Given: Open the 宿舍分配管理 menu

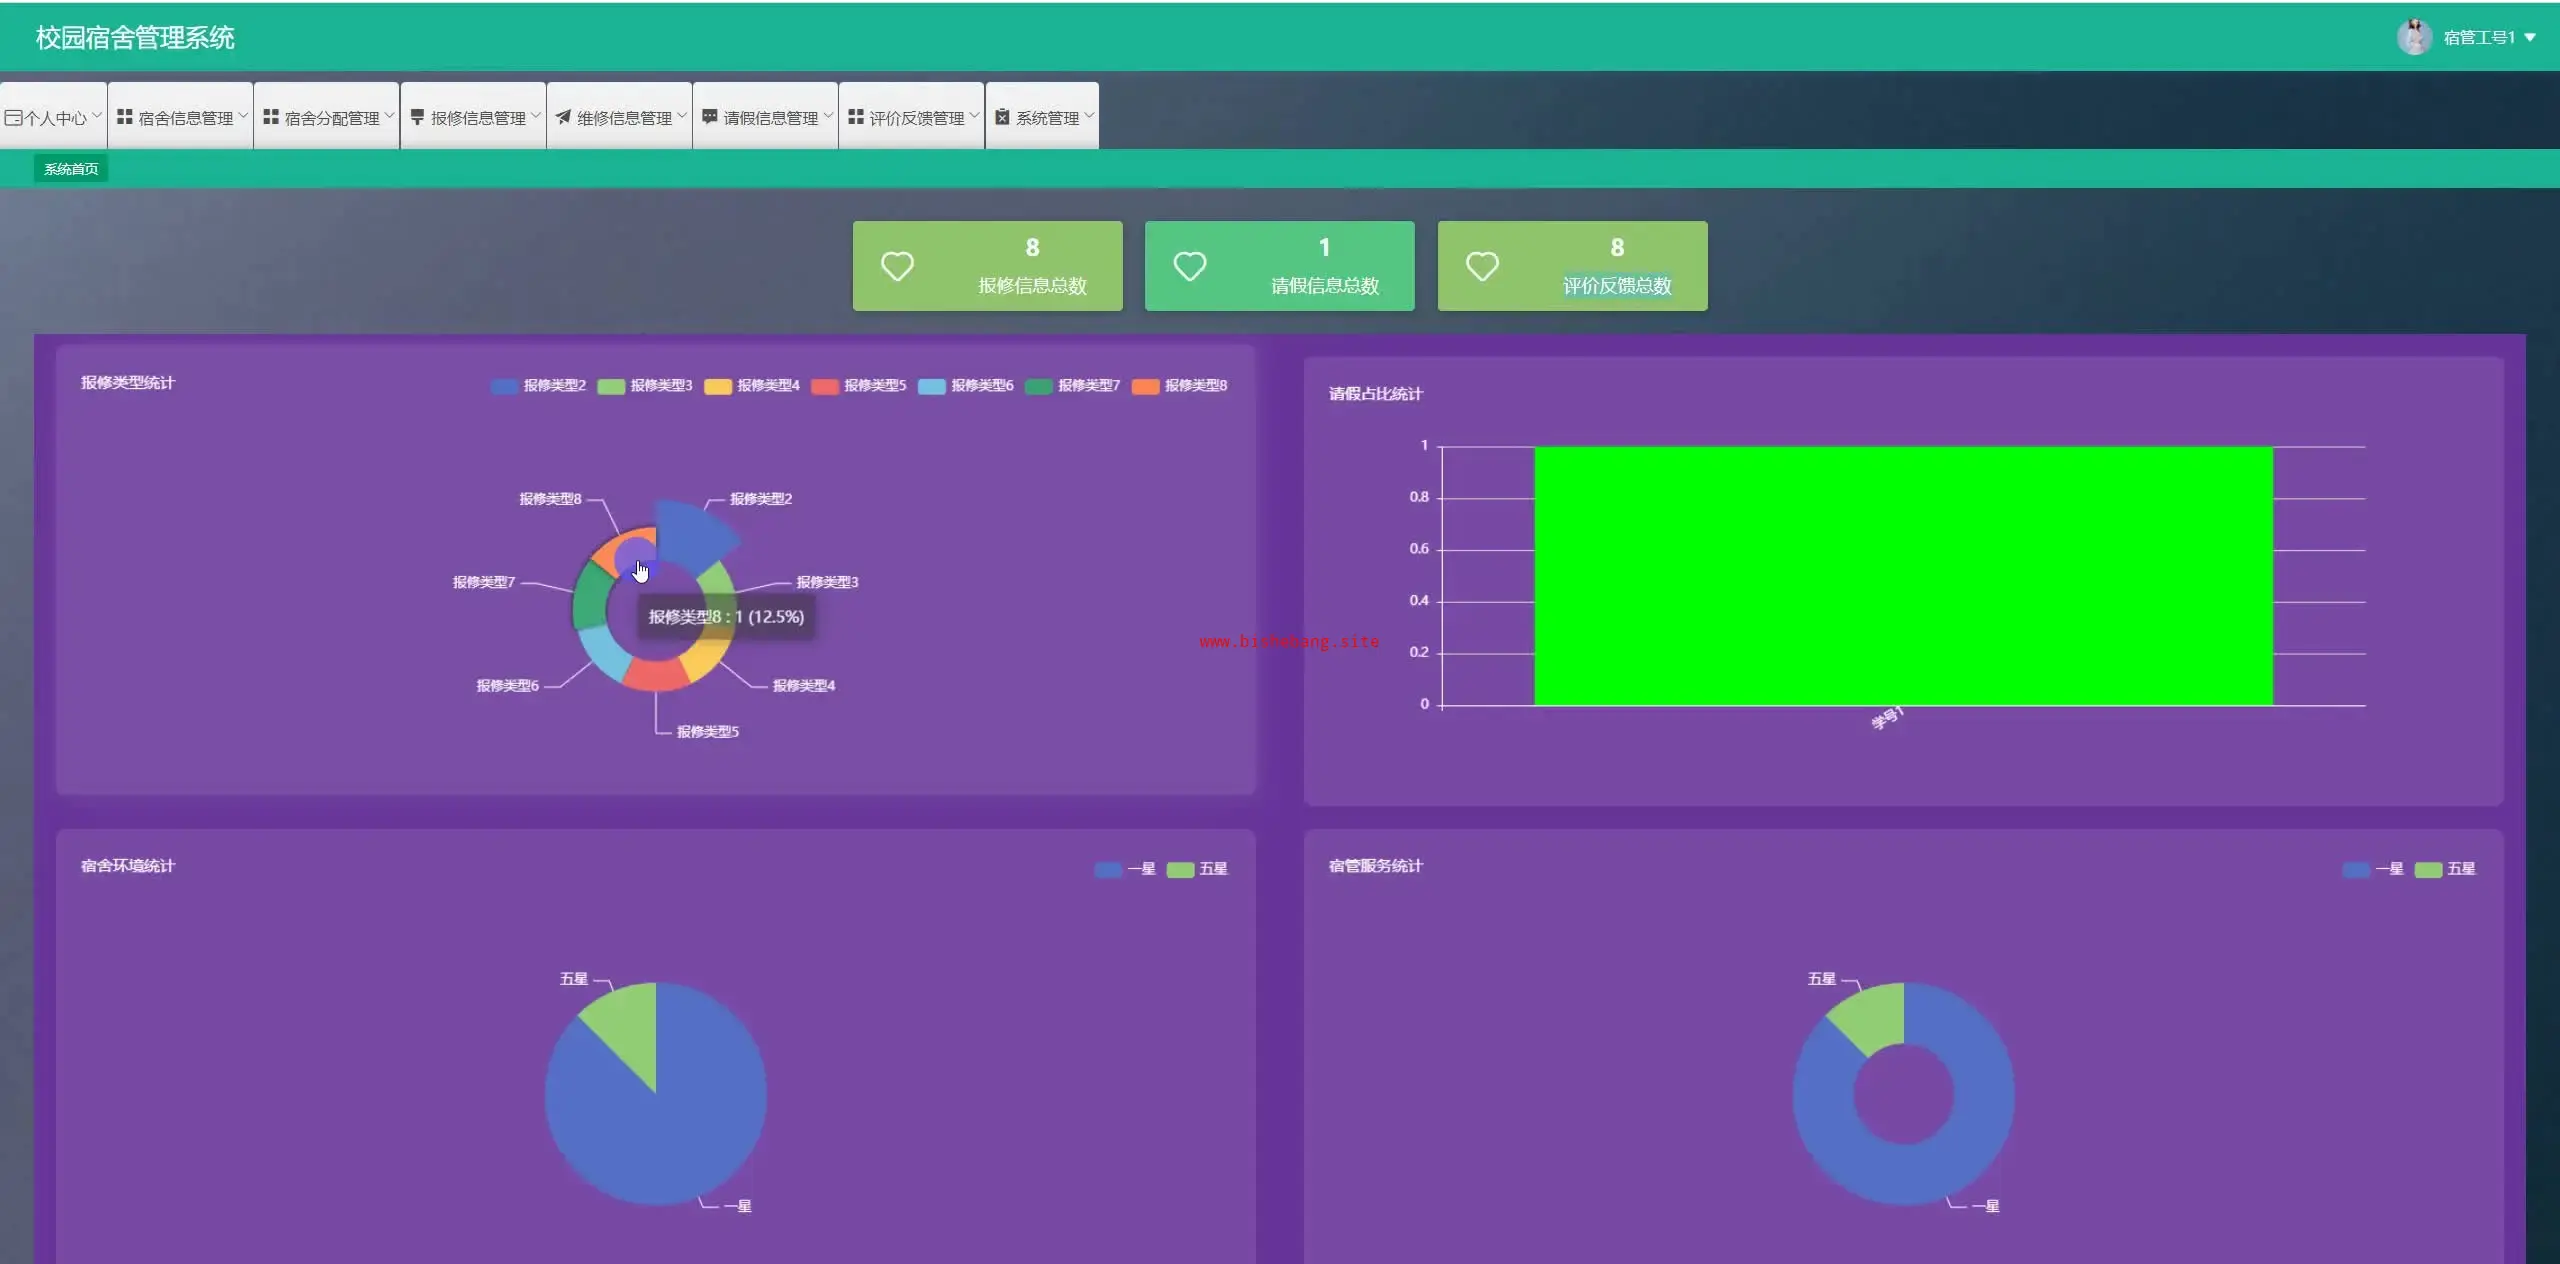Looking at the screenshot, I should pyautogui.click(x=331, y=118).
